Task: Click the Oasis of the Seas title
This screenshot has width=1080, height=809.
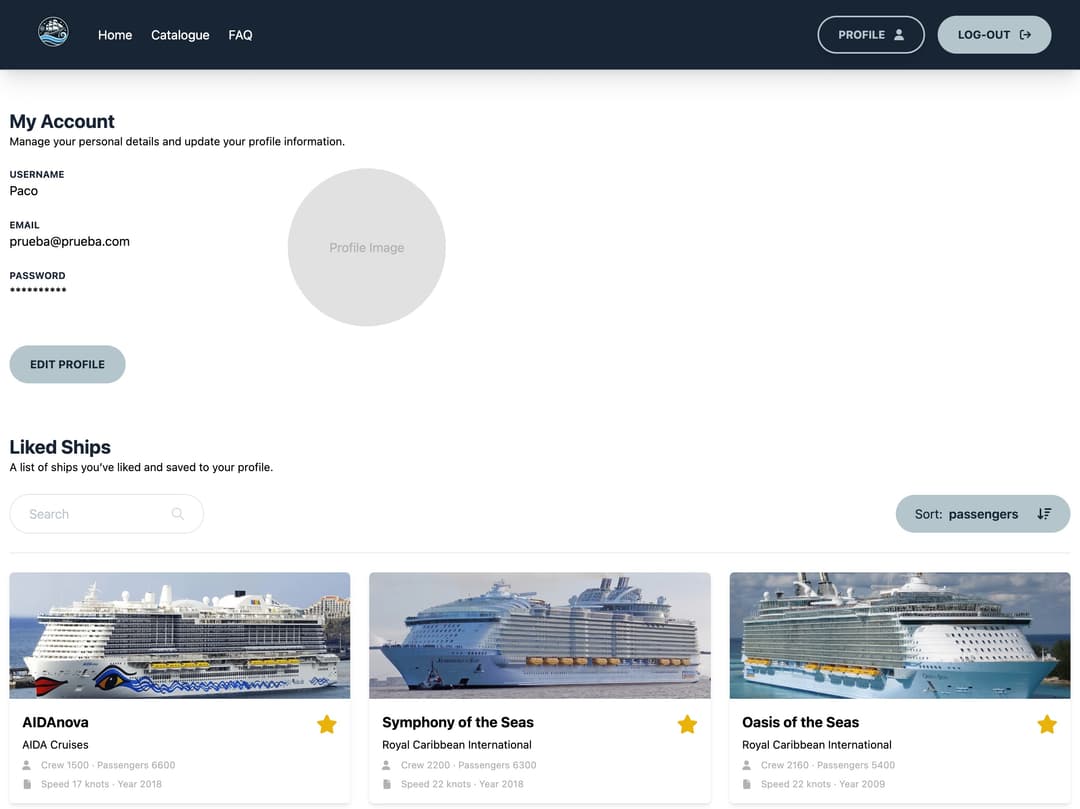Action: pyautogui.click(x=800, y=722)
